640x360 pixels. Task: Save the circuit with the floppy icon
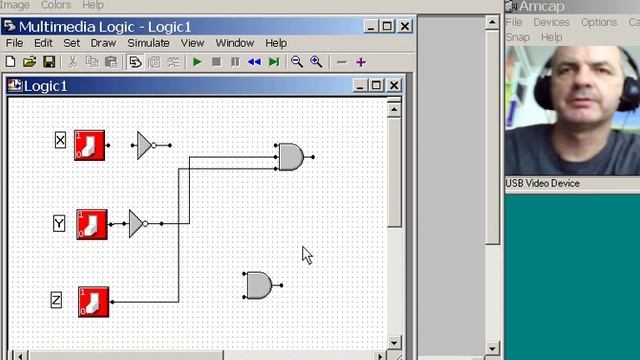point(49,62)
